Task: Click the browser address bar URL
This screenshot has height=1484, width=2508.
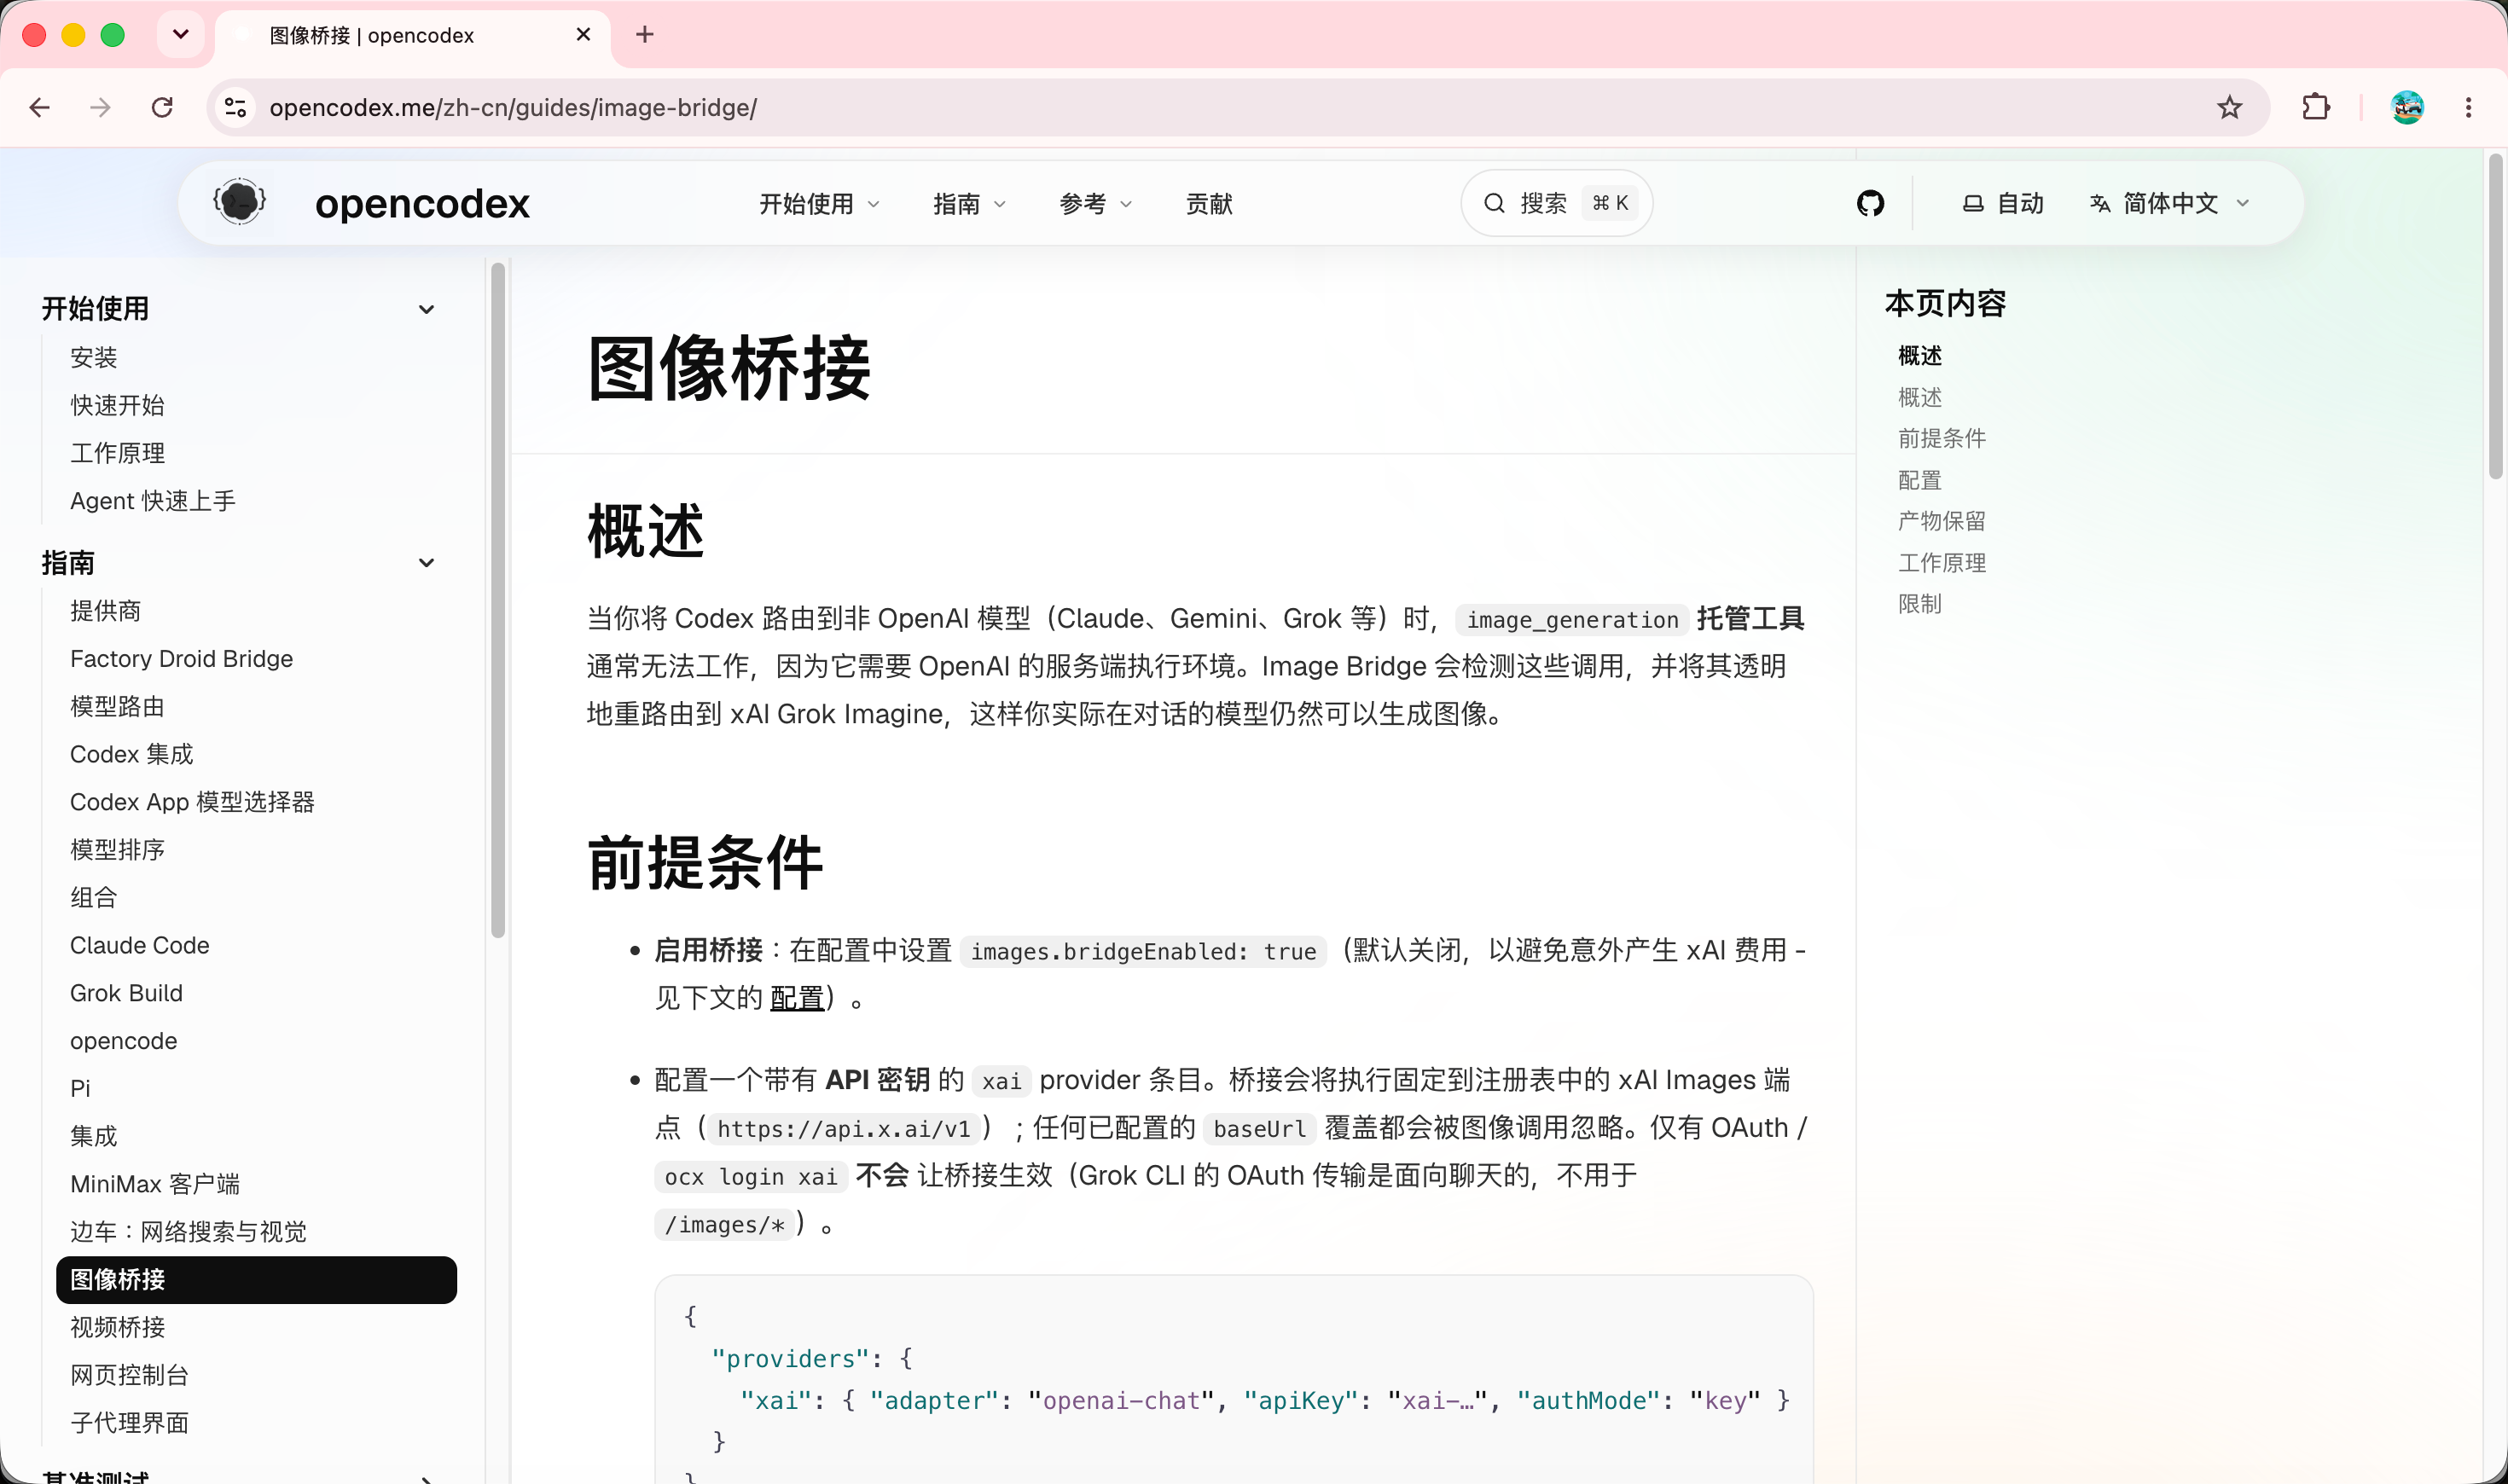Action: (x=513, y=107)
